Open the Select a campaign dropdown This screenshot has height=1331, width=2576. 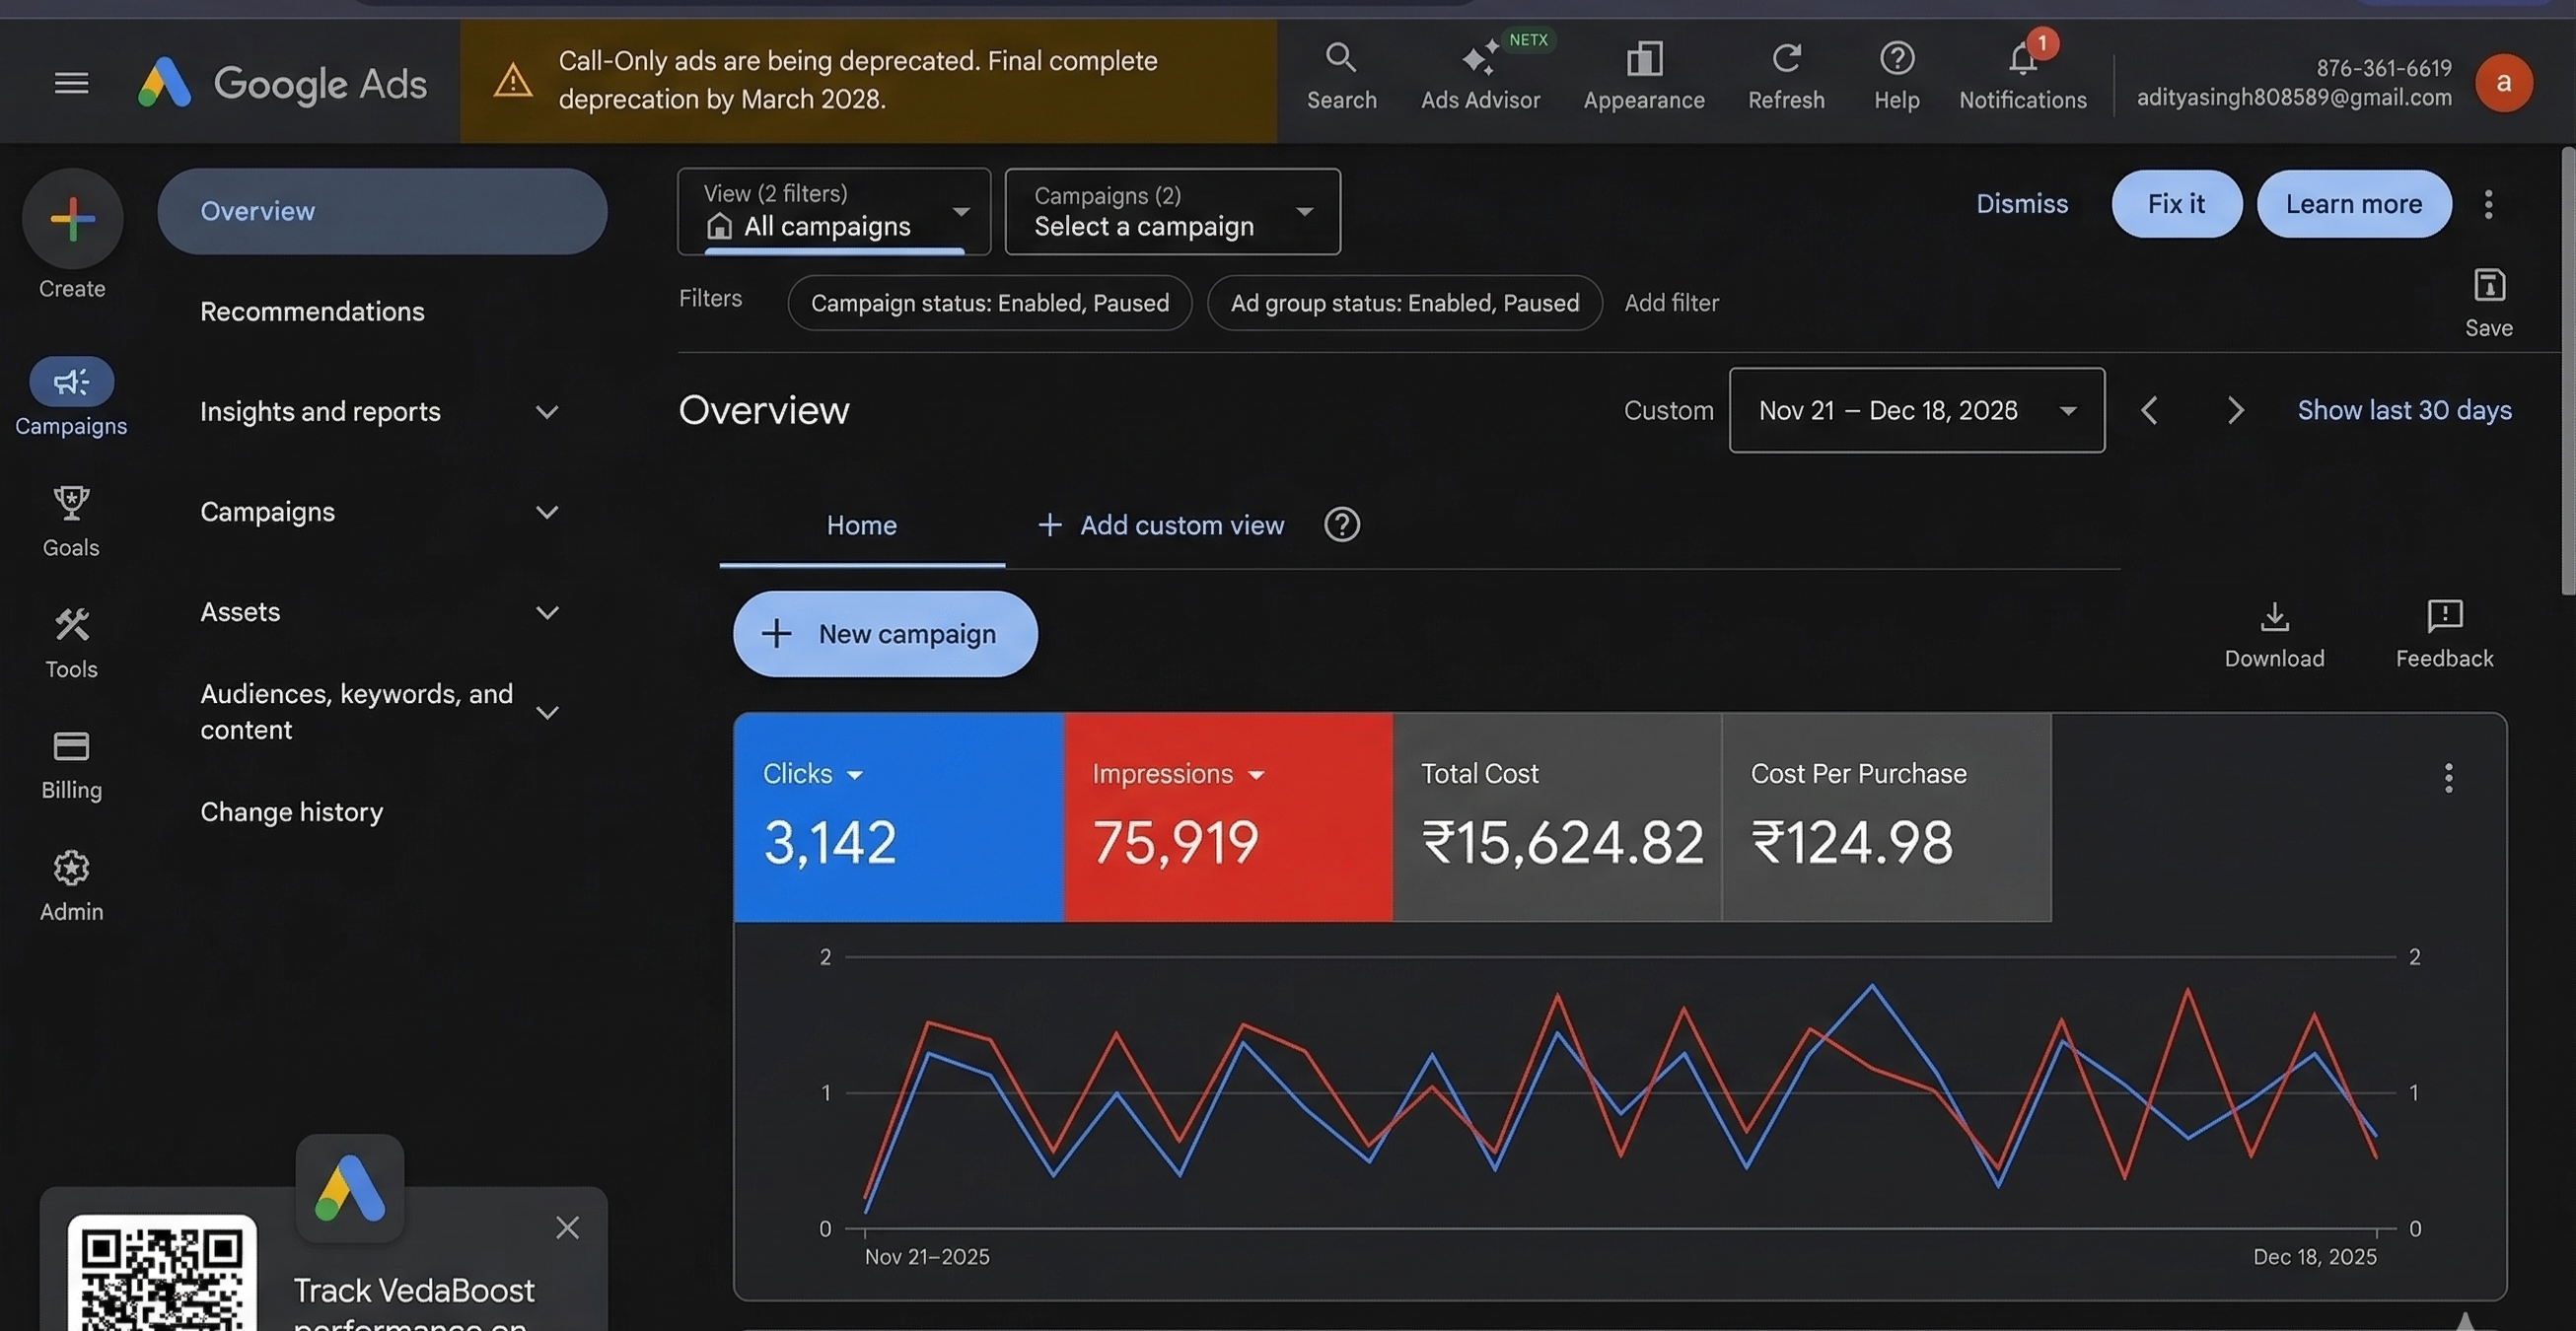[1171, 212]
